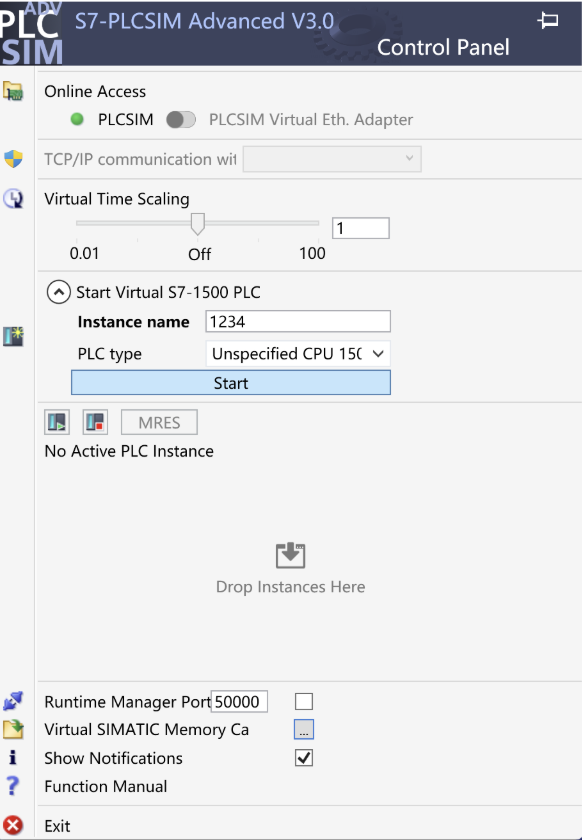Open the PLC type dropdown
Screen dimensions: 582x840
tap(298, 354)
